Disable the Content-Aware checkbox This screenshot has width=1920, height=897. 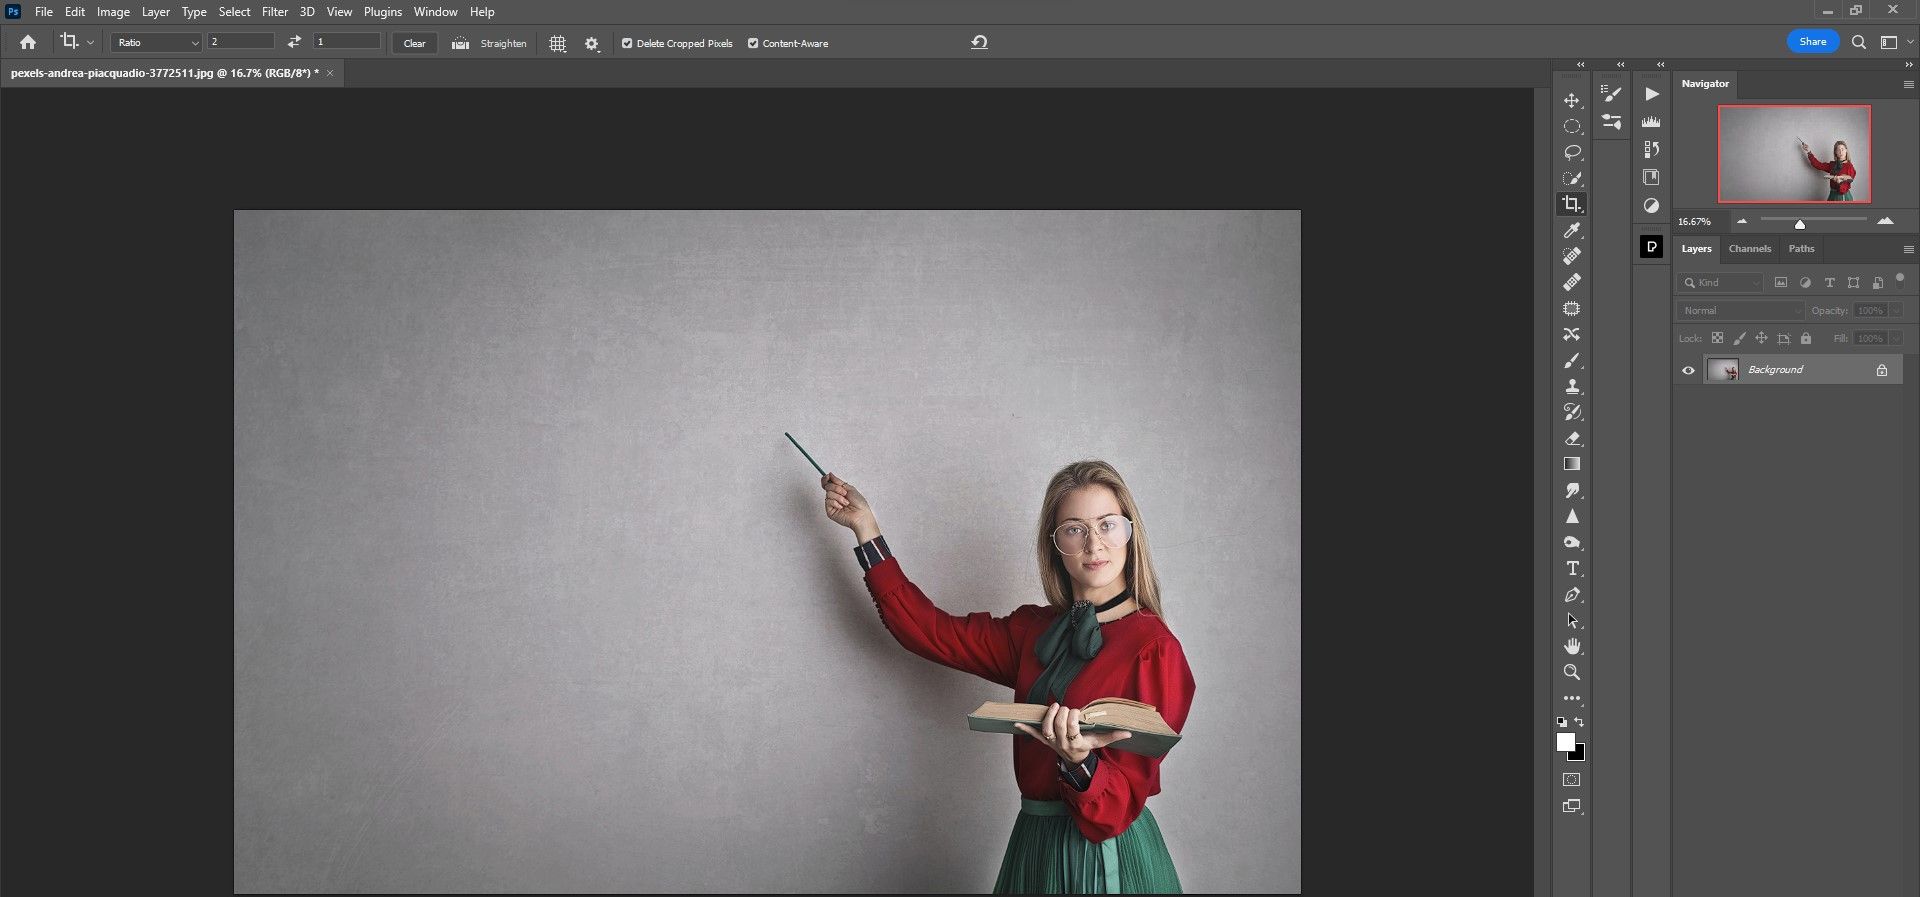(x=753, y=43)
